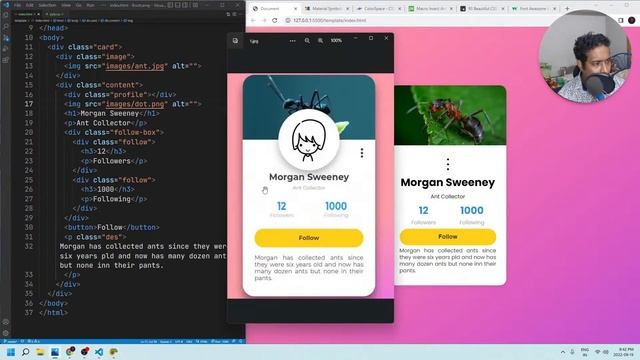Open a new Chrome tab with the plus button

[x=567, y=8]
